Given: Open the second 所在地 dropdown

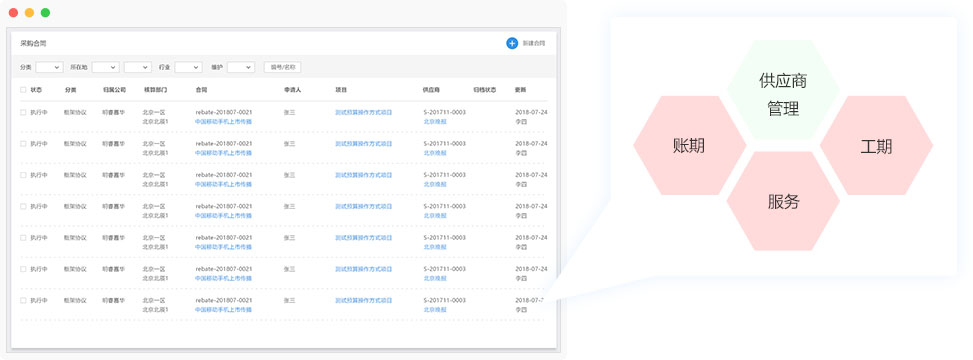Looking at the screenshot, I should (x=138, y=67).
